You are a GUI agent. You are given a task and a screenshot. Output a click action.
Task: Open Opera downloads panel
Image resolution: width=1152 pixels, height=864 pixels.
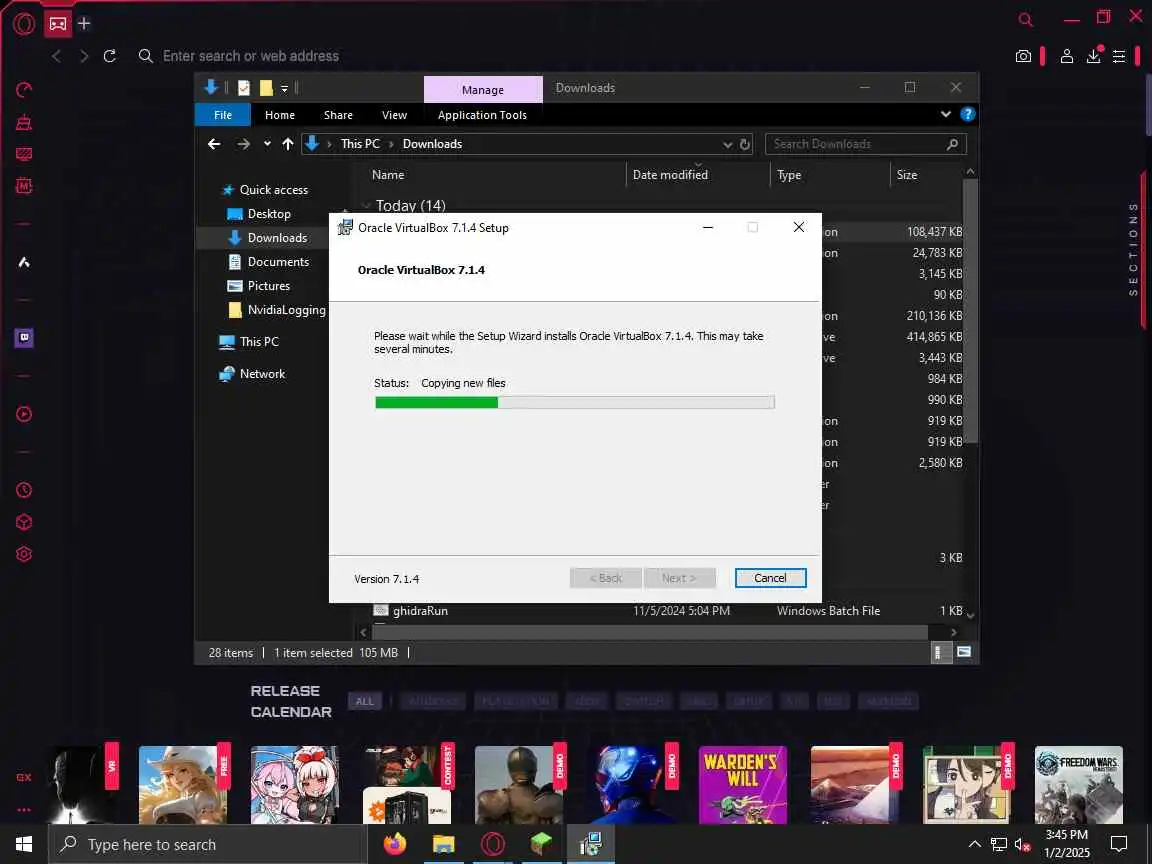coord(1094,56)
